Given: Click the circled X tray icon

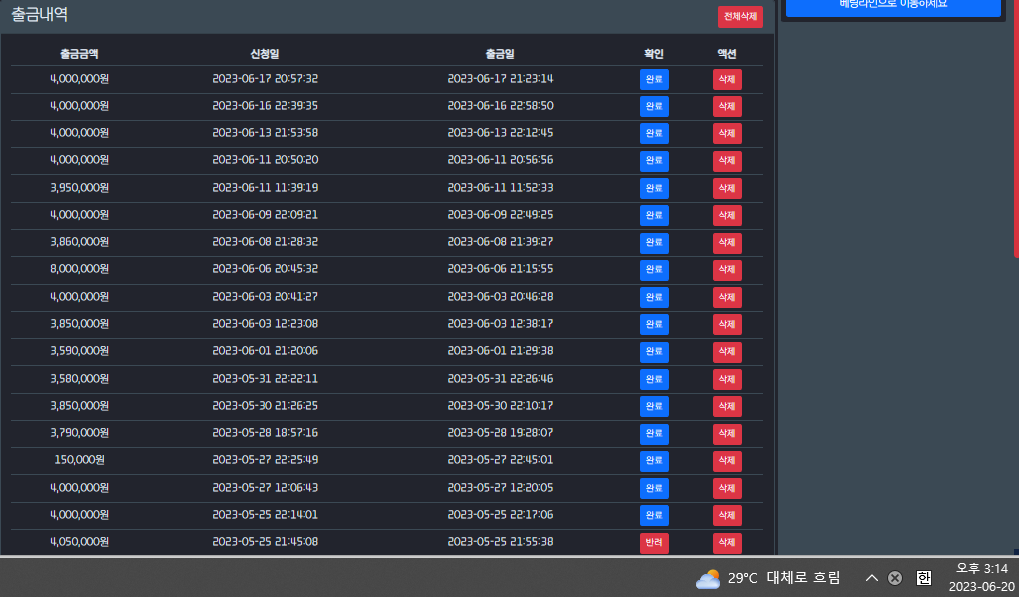Looking at the screenshot, I should (895, 578).
